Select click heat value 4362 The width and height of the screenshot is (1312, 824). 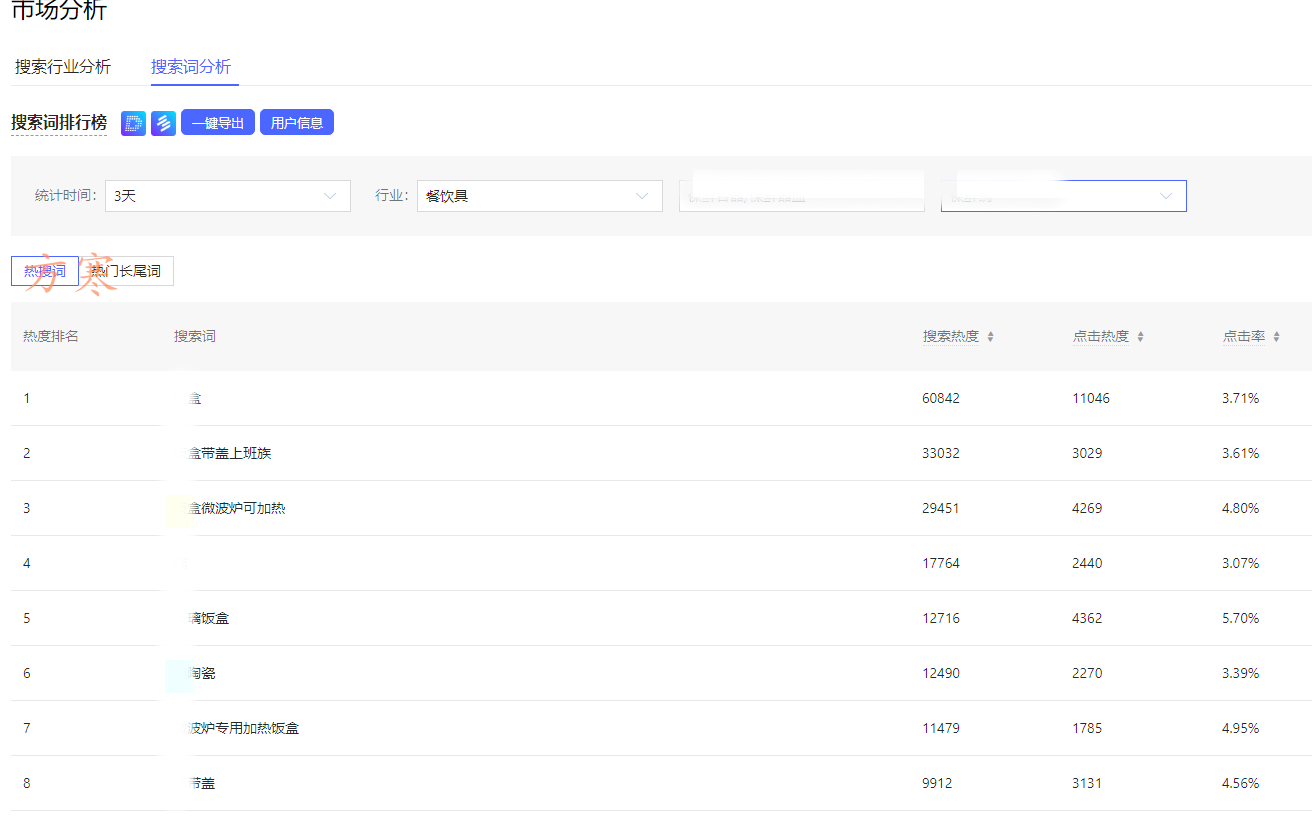pyautogui.click(x=1087, y=618)
